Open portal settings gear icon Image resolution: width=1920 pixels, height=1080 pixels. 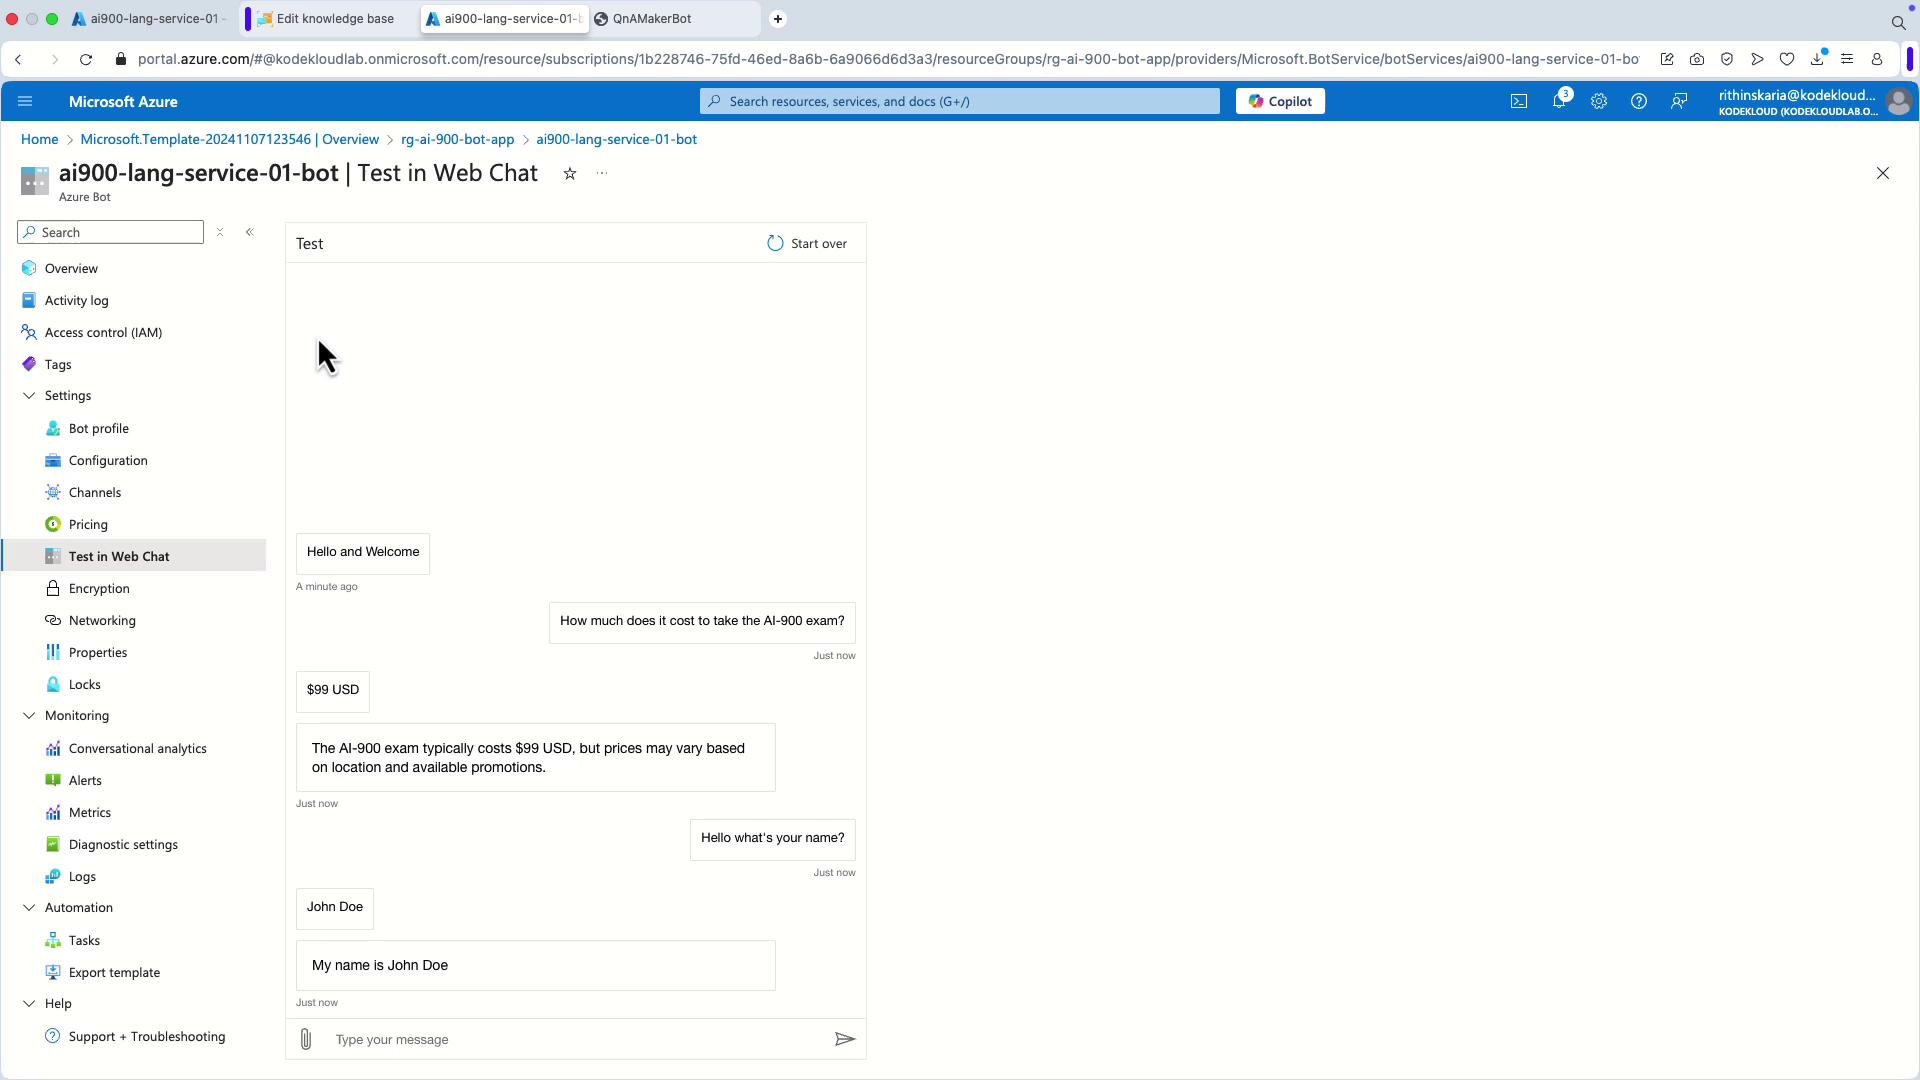(1599, 101)
